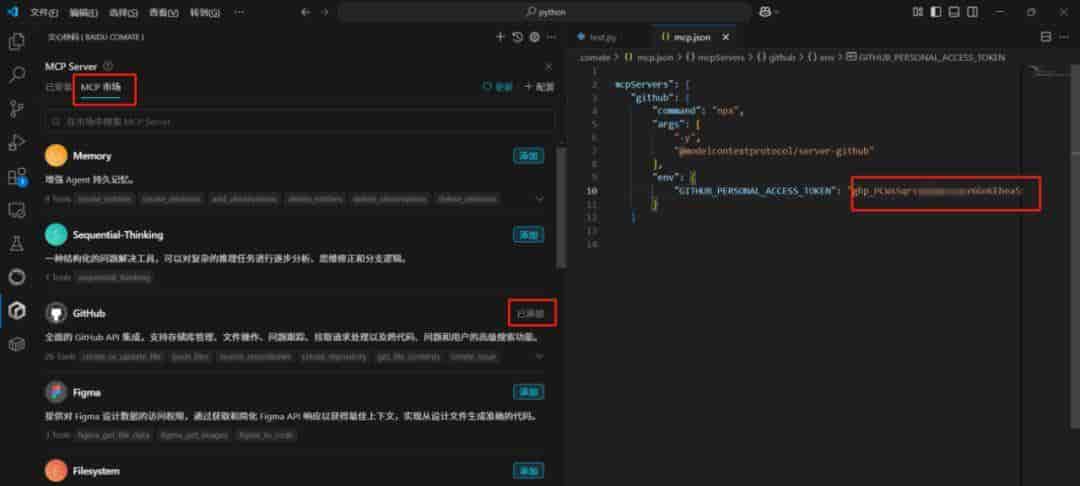
Task: Toggle the primary sidebar visibility
Action: (935, 12)
